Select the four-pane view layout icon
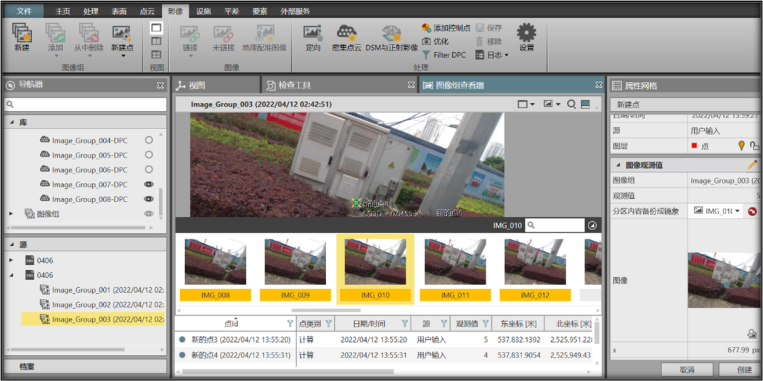The height and width of the screenshot is (381, 763). coord(156,54)
